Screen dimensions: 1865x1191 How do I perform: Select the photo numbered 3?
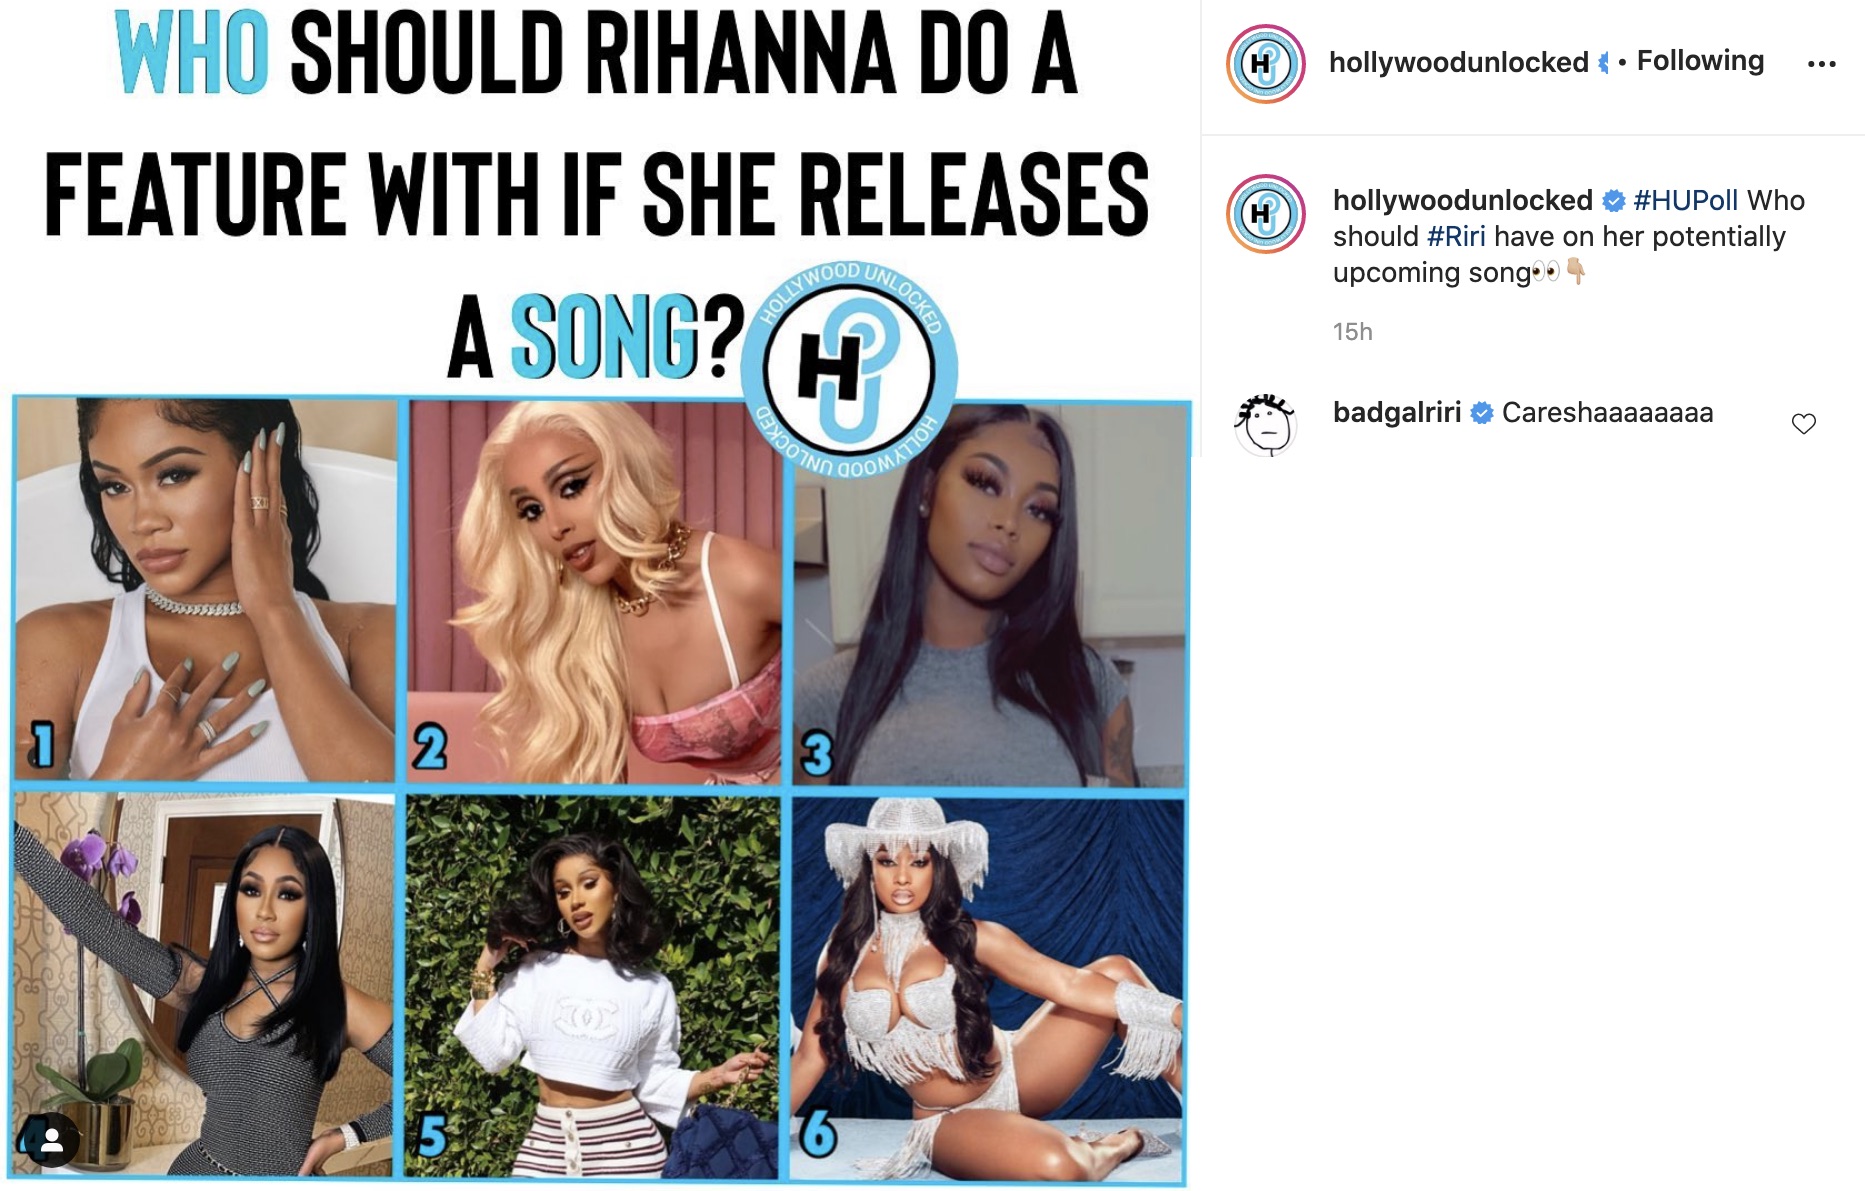989,595
